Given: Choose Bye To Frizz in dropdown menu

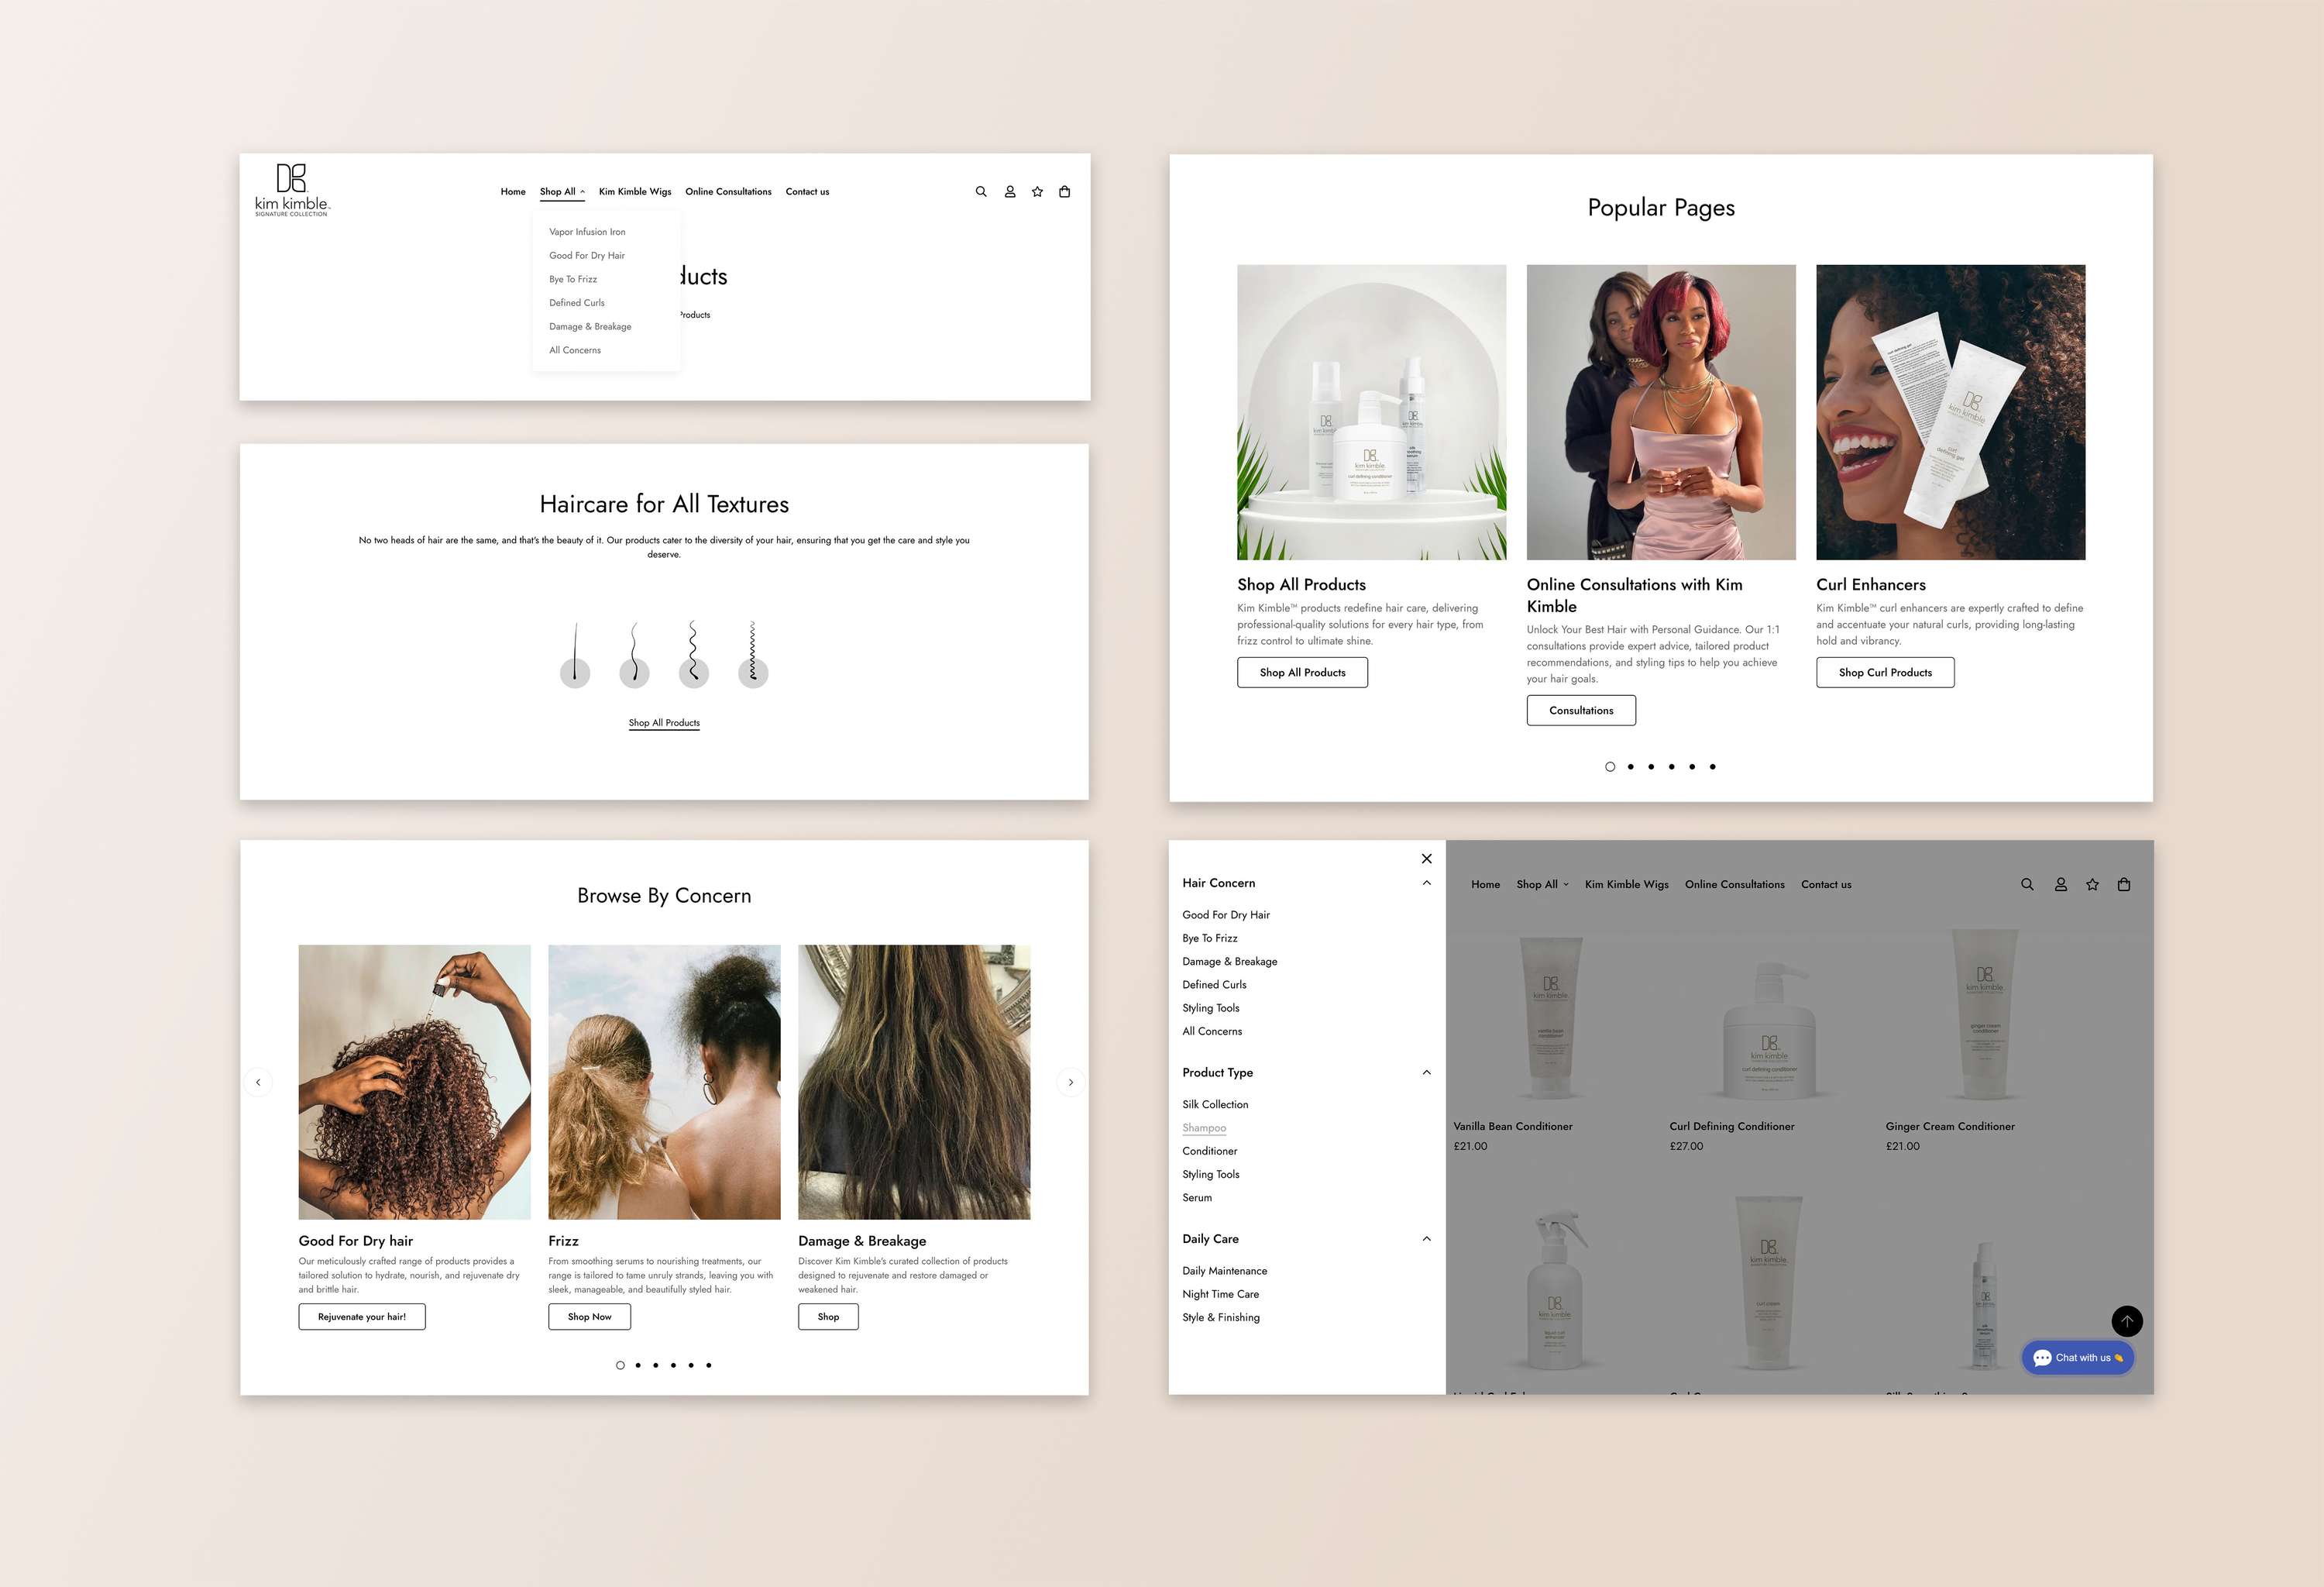Looking at the screenshot, I should pyautogui.click(x=573, y=279).
